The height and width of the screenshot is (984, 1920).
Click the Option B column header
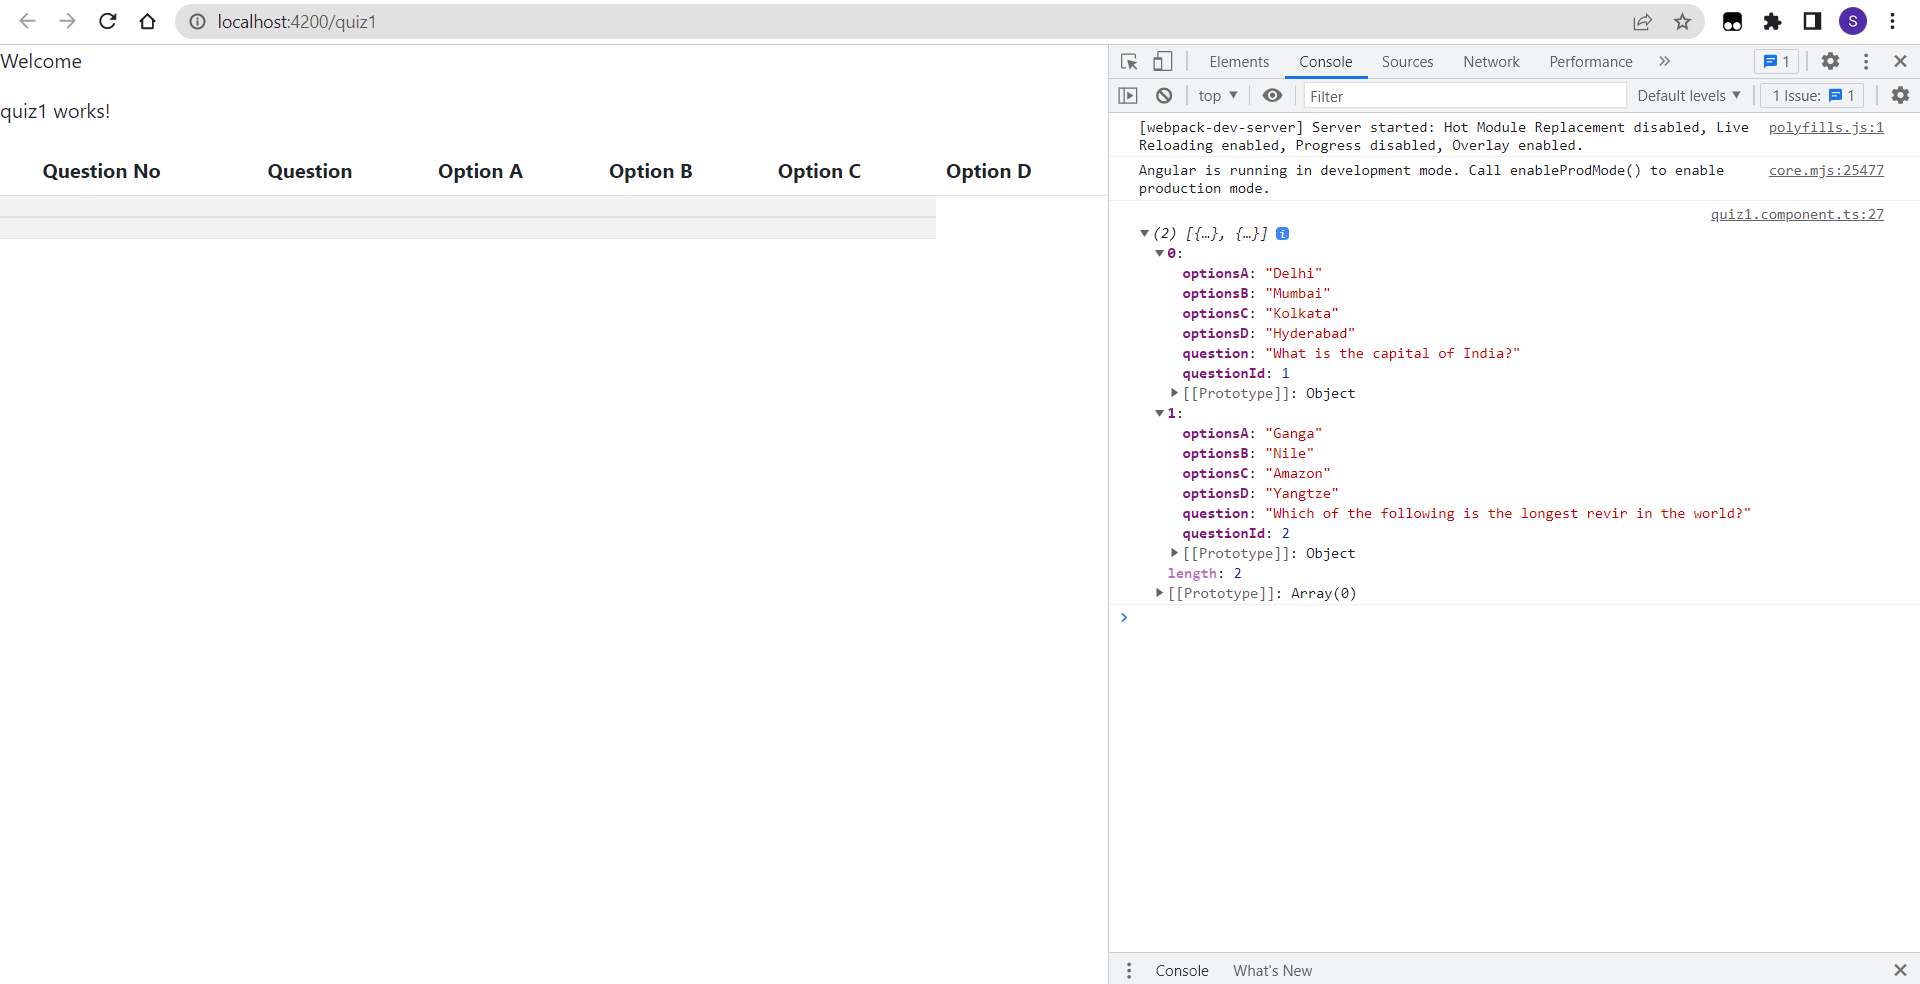pyautogui.click(x=651, y=171)
